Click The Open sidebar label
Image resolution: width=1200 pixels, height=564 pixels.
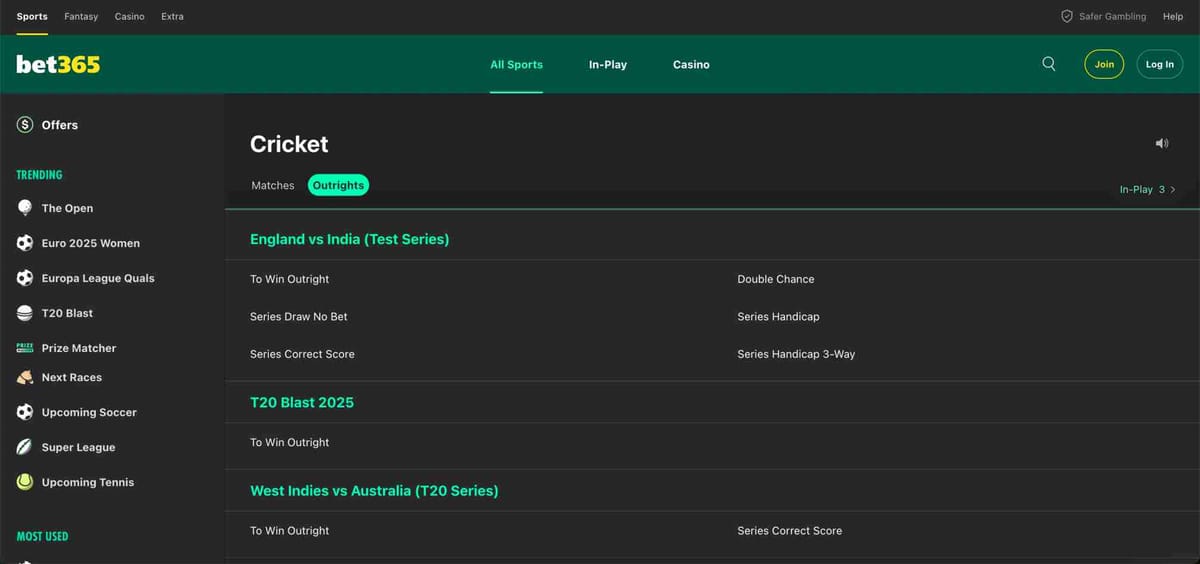coord(67,208)
